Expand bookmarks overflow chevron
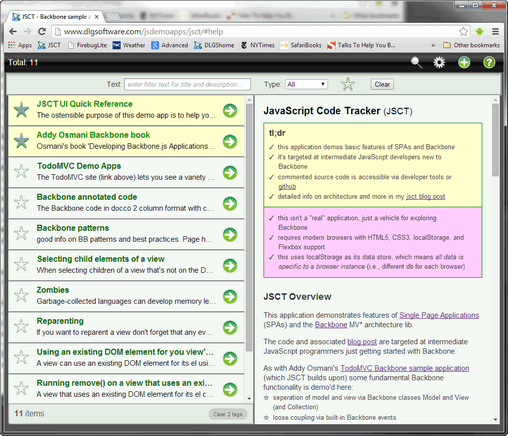The image size is (508, 436). [x=433, y=45]
